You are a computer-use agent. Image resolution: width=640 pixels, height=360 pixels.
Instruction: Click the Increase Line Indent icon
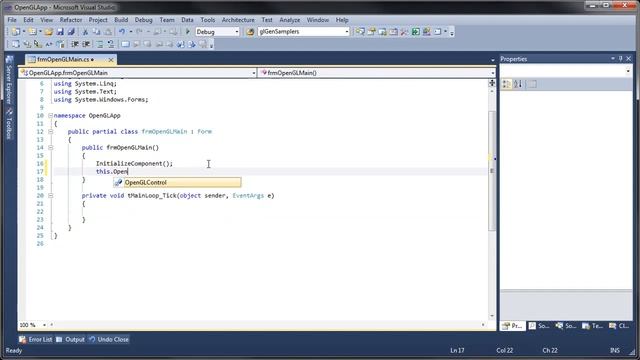[86, 44]
